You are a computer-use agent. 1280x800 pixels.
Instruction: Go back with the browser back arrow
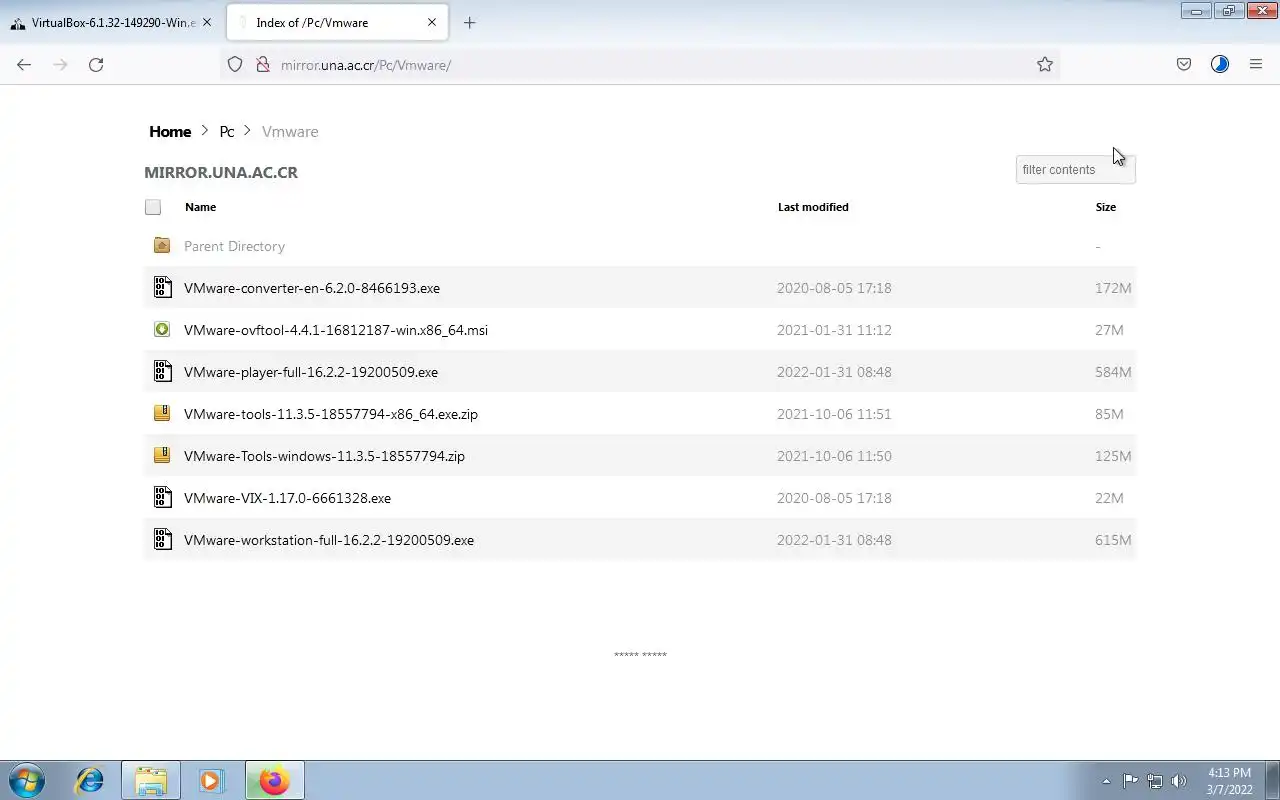(x=24, y=64)
